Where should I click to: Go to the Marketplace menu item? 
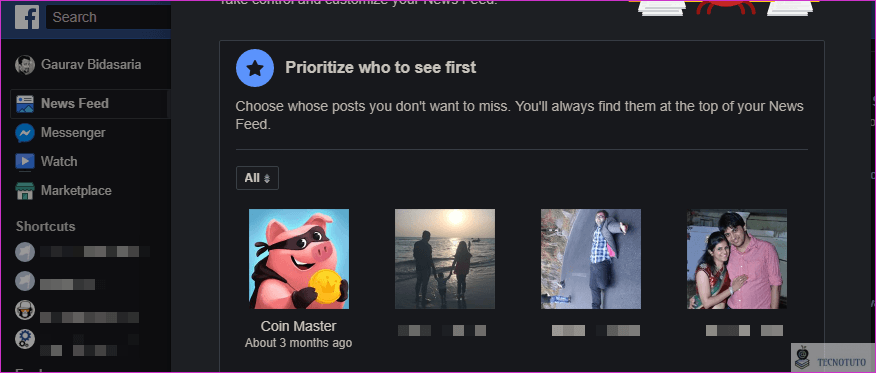76,191
